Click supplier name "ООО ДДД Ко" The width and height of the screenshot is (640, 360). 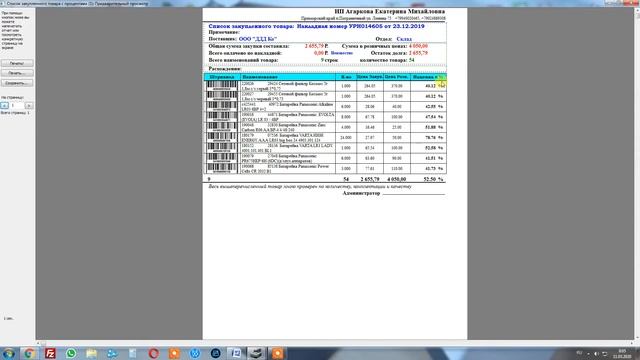point(258,39)
